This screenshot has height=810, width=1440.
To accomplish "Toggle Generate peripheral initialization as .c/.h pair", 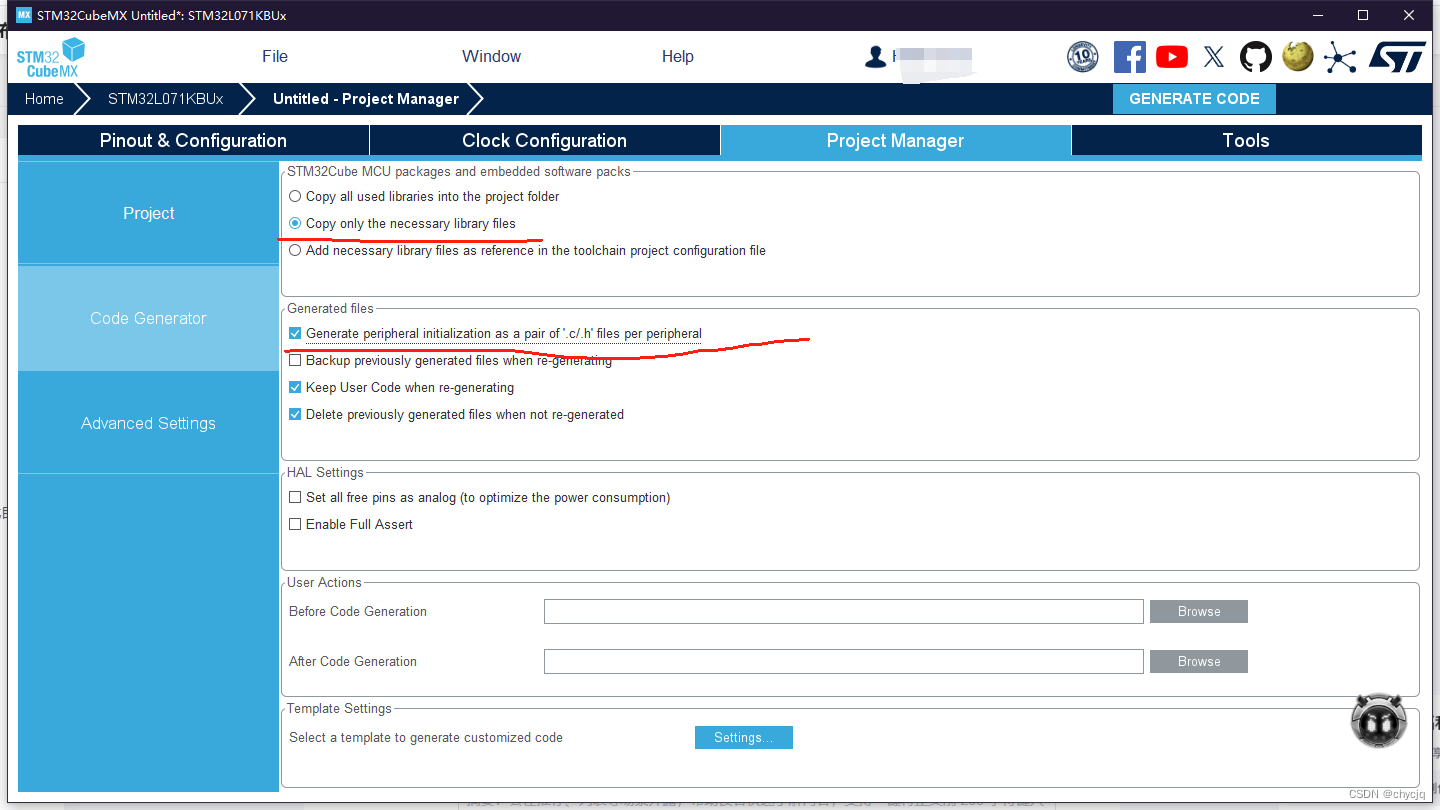I will 295,334.
